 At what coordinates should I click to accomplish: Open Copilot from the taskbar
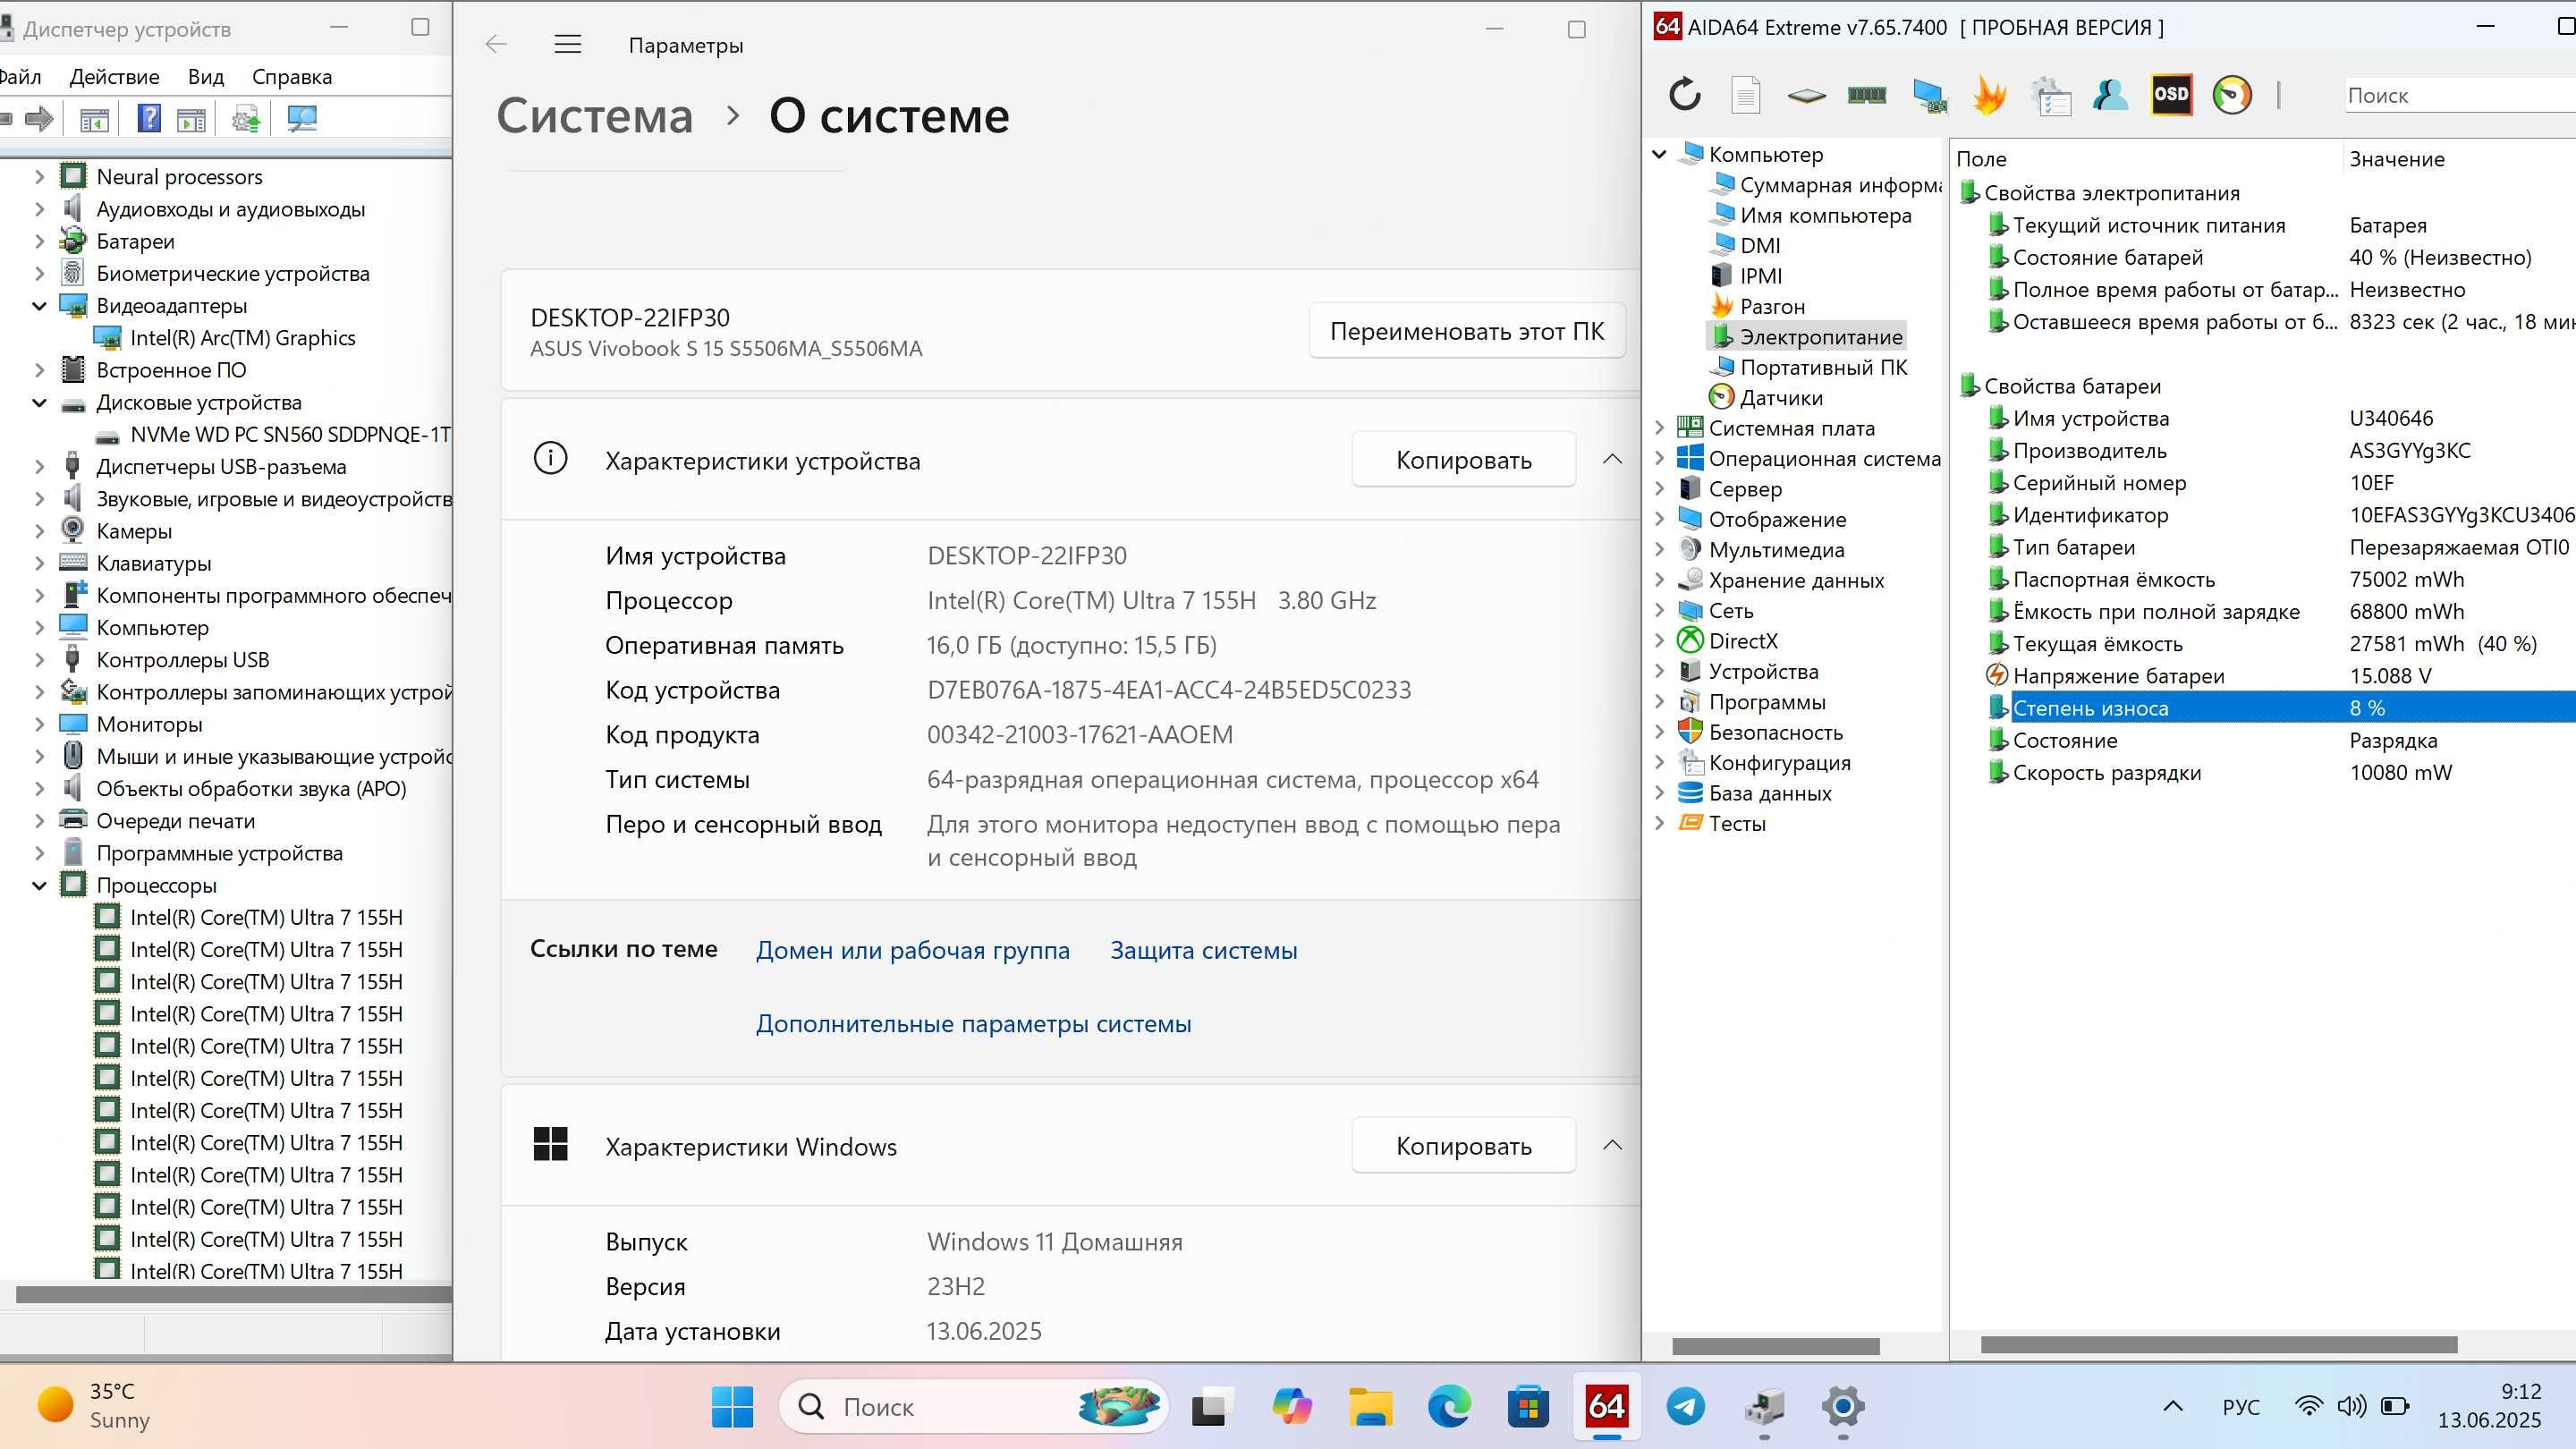(x=1292, y=1407)
